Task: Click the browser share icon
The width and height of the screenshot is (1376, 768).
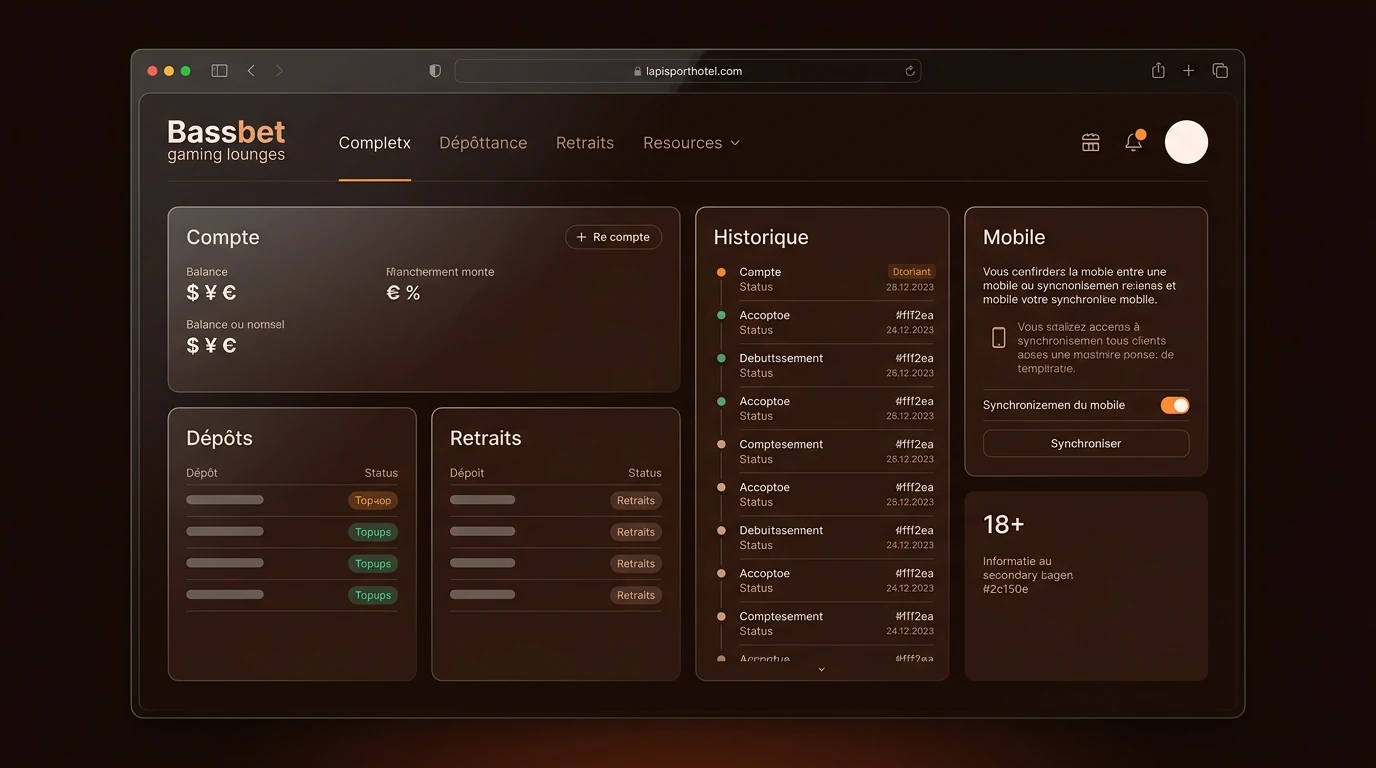Action: pos(1158,70)
